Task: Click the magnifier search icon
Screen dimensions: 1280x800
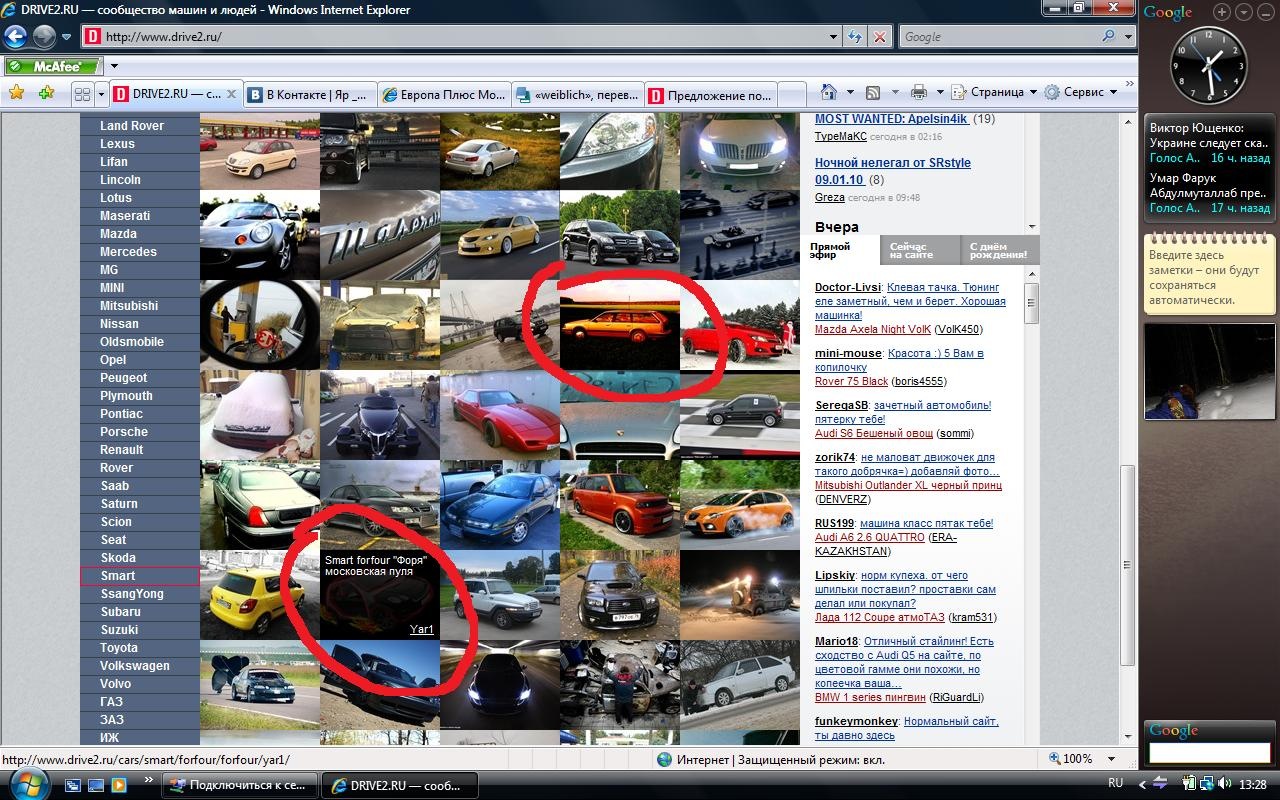Action: pyautogui.click(x=1108, y=37)
